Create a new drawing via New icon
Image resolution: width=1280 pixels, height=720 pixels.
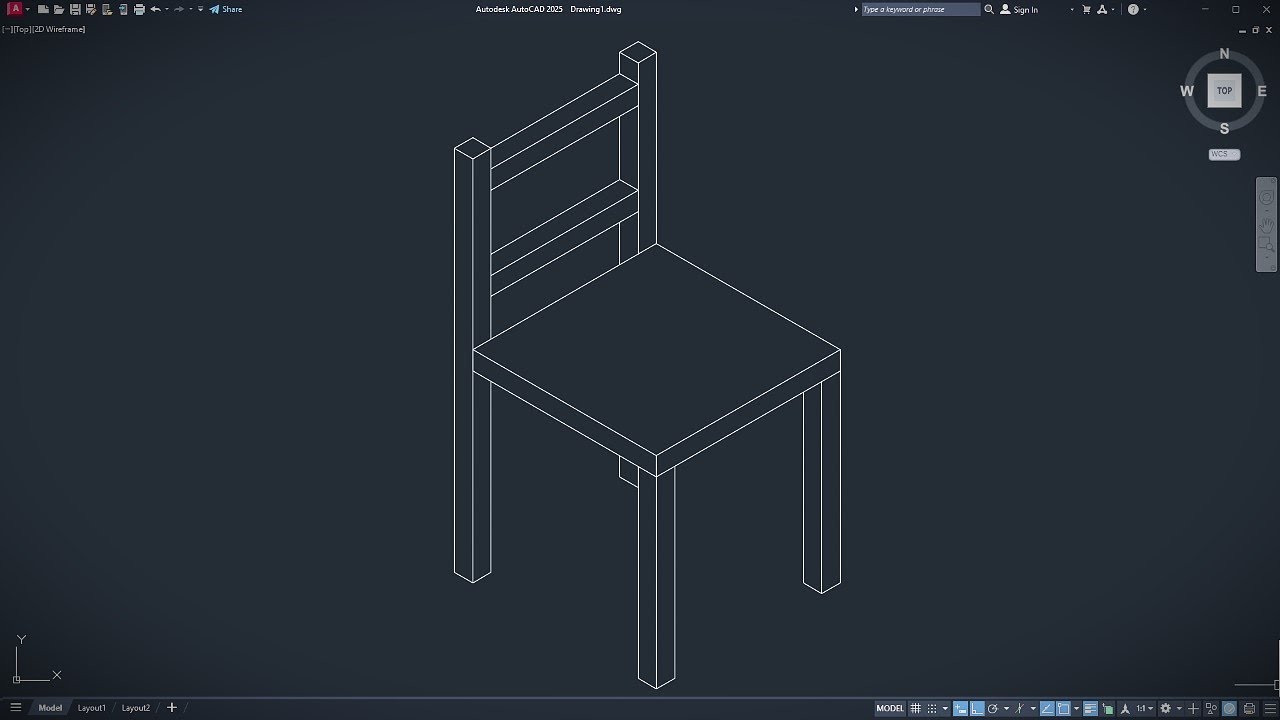[x=43, y=9]
